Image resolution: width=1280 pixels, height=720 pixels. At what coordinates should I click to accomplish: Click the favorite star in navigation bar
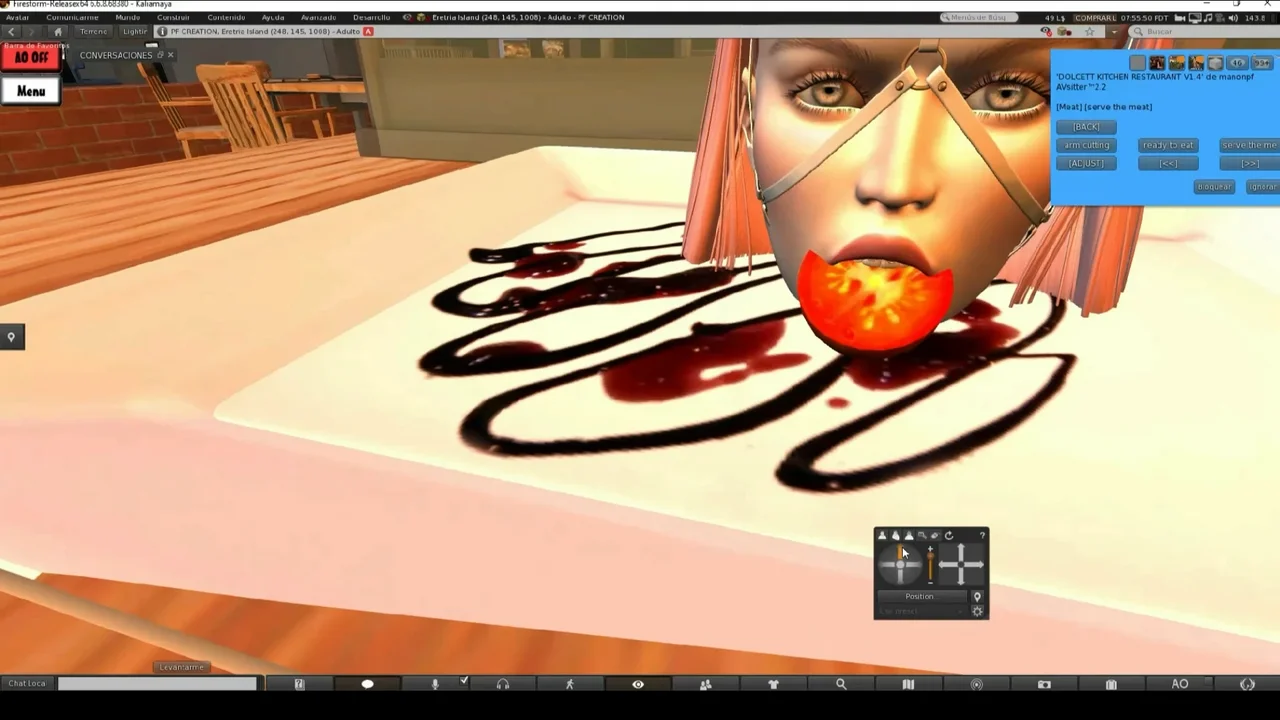pyautogui.click(x=1089, y=32)
